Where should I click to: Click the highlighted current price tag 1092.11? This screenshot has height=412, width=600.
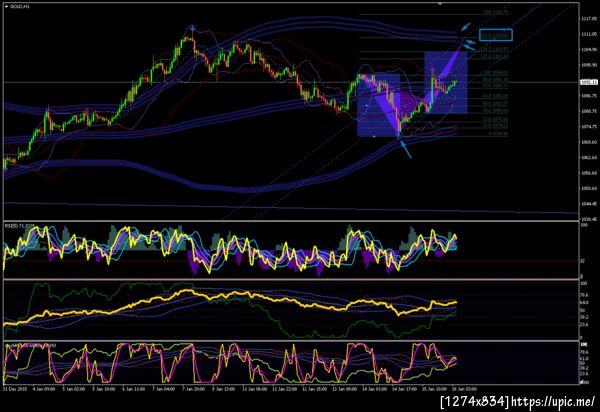[x=588, y=82]
